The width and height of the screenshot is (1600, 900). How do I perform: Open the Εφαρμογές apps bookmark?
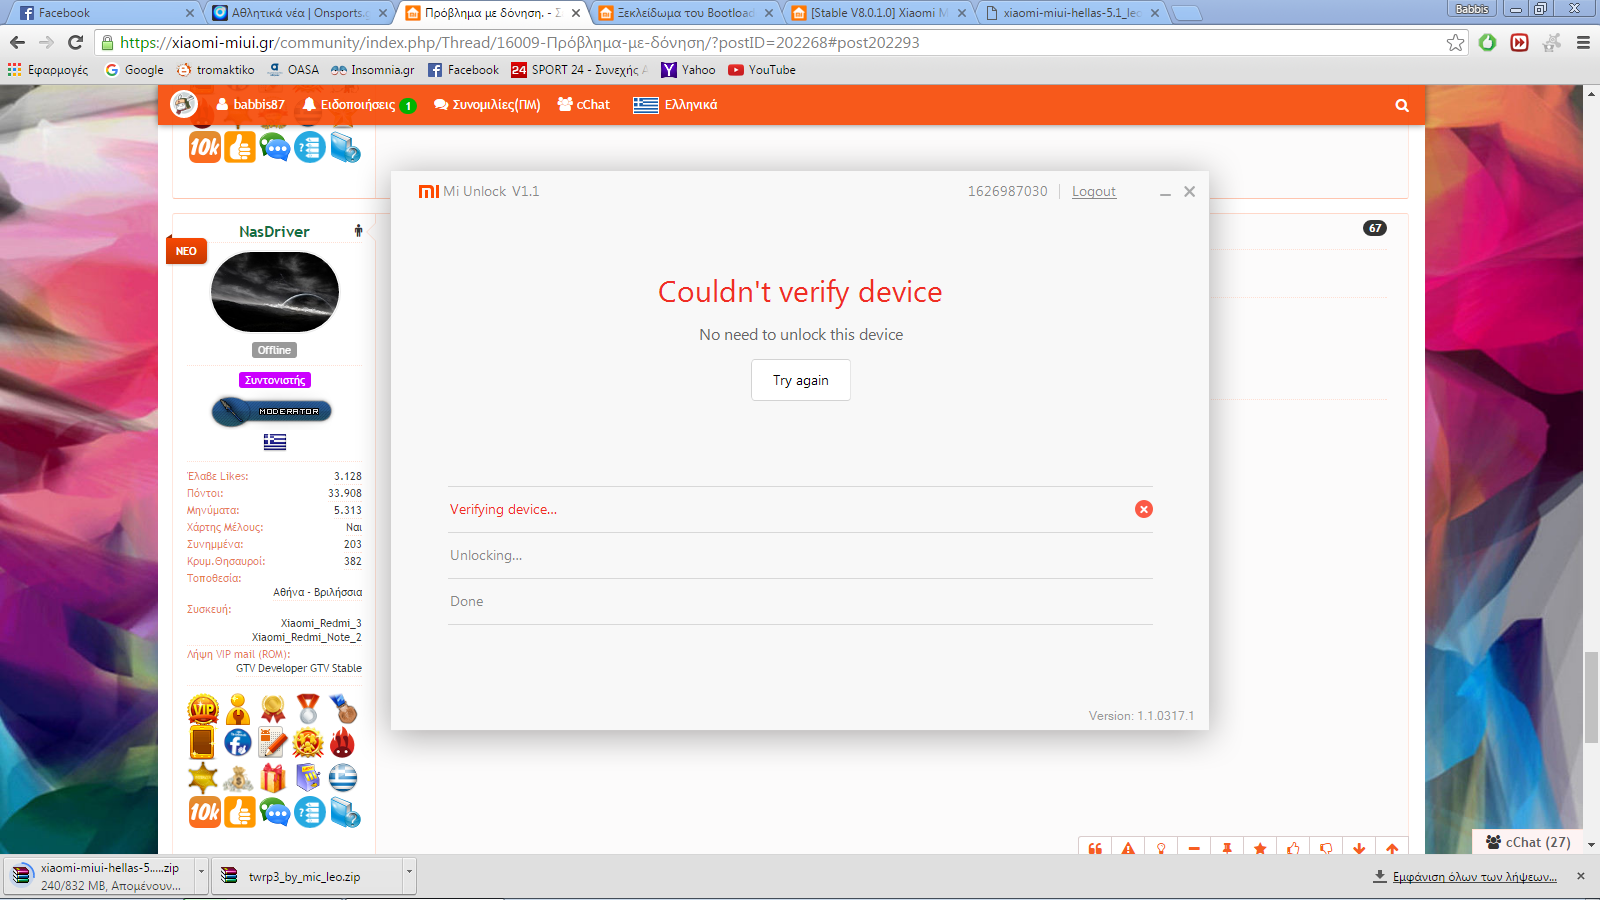(48, 70)
